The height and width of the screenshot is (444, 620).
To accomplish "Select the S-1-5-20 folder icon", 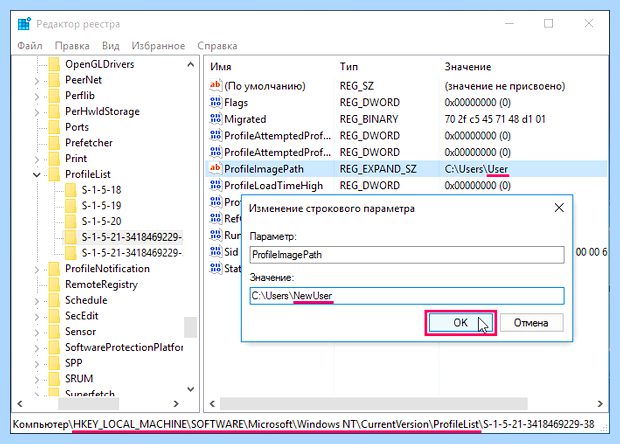I will [71, 221].
